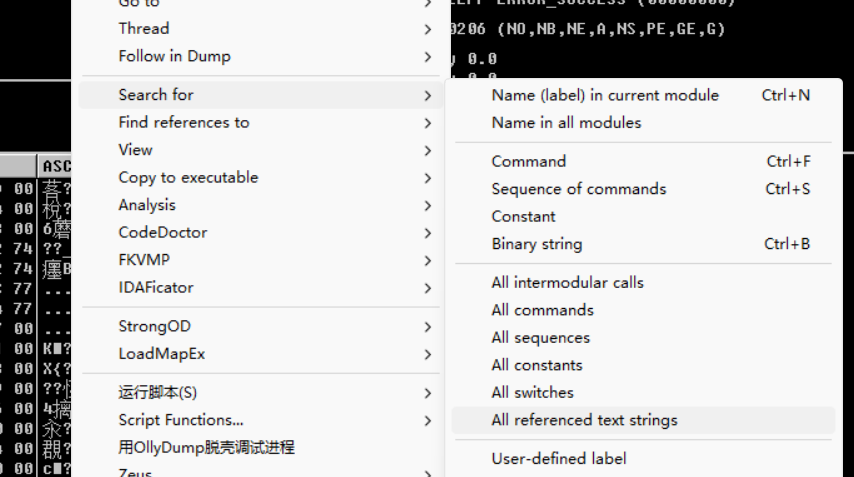Expand the Follow in Dump submenu arrow
The width and height of the screenshot is (854, 477).
428,57
